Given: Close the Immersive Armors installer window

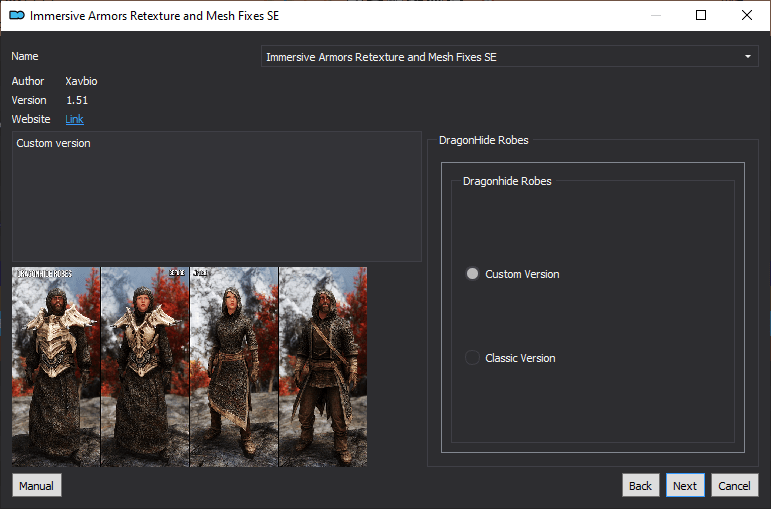Looking at the screenshot, I should click(x=747, y=16).
